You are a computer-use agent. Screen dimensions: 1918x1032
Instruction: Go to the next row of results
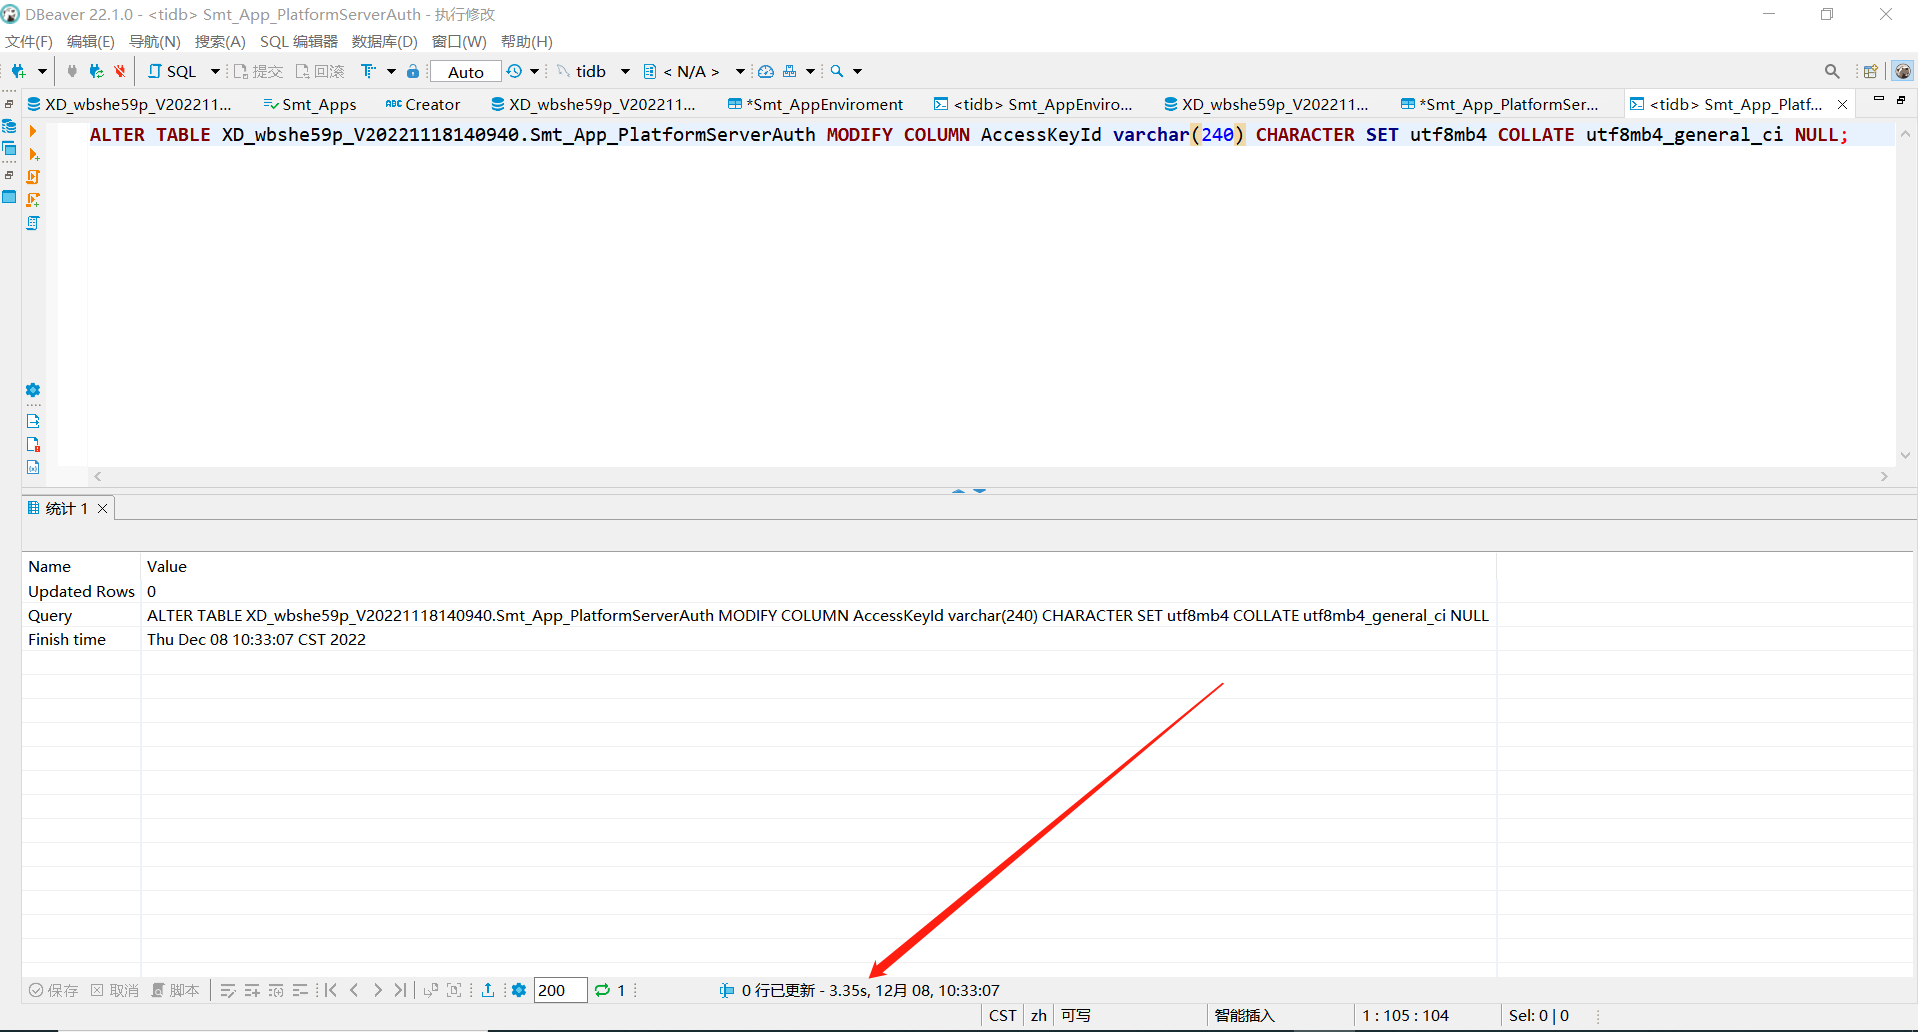coord(377,990)
